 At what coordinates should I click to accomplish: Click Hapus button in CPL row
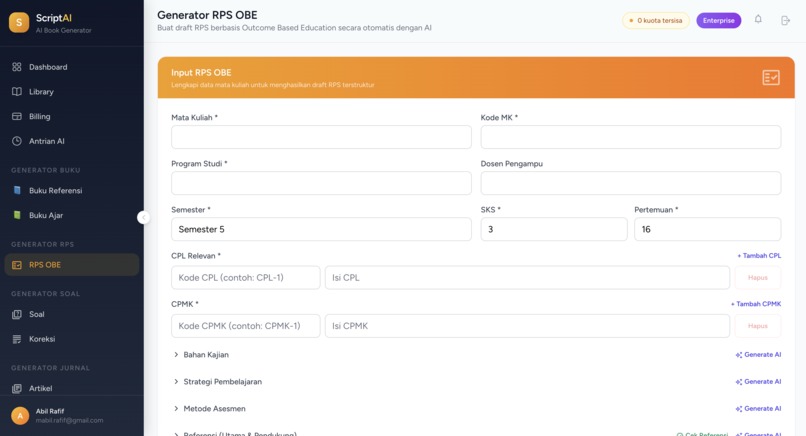(758, 278)
